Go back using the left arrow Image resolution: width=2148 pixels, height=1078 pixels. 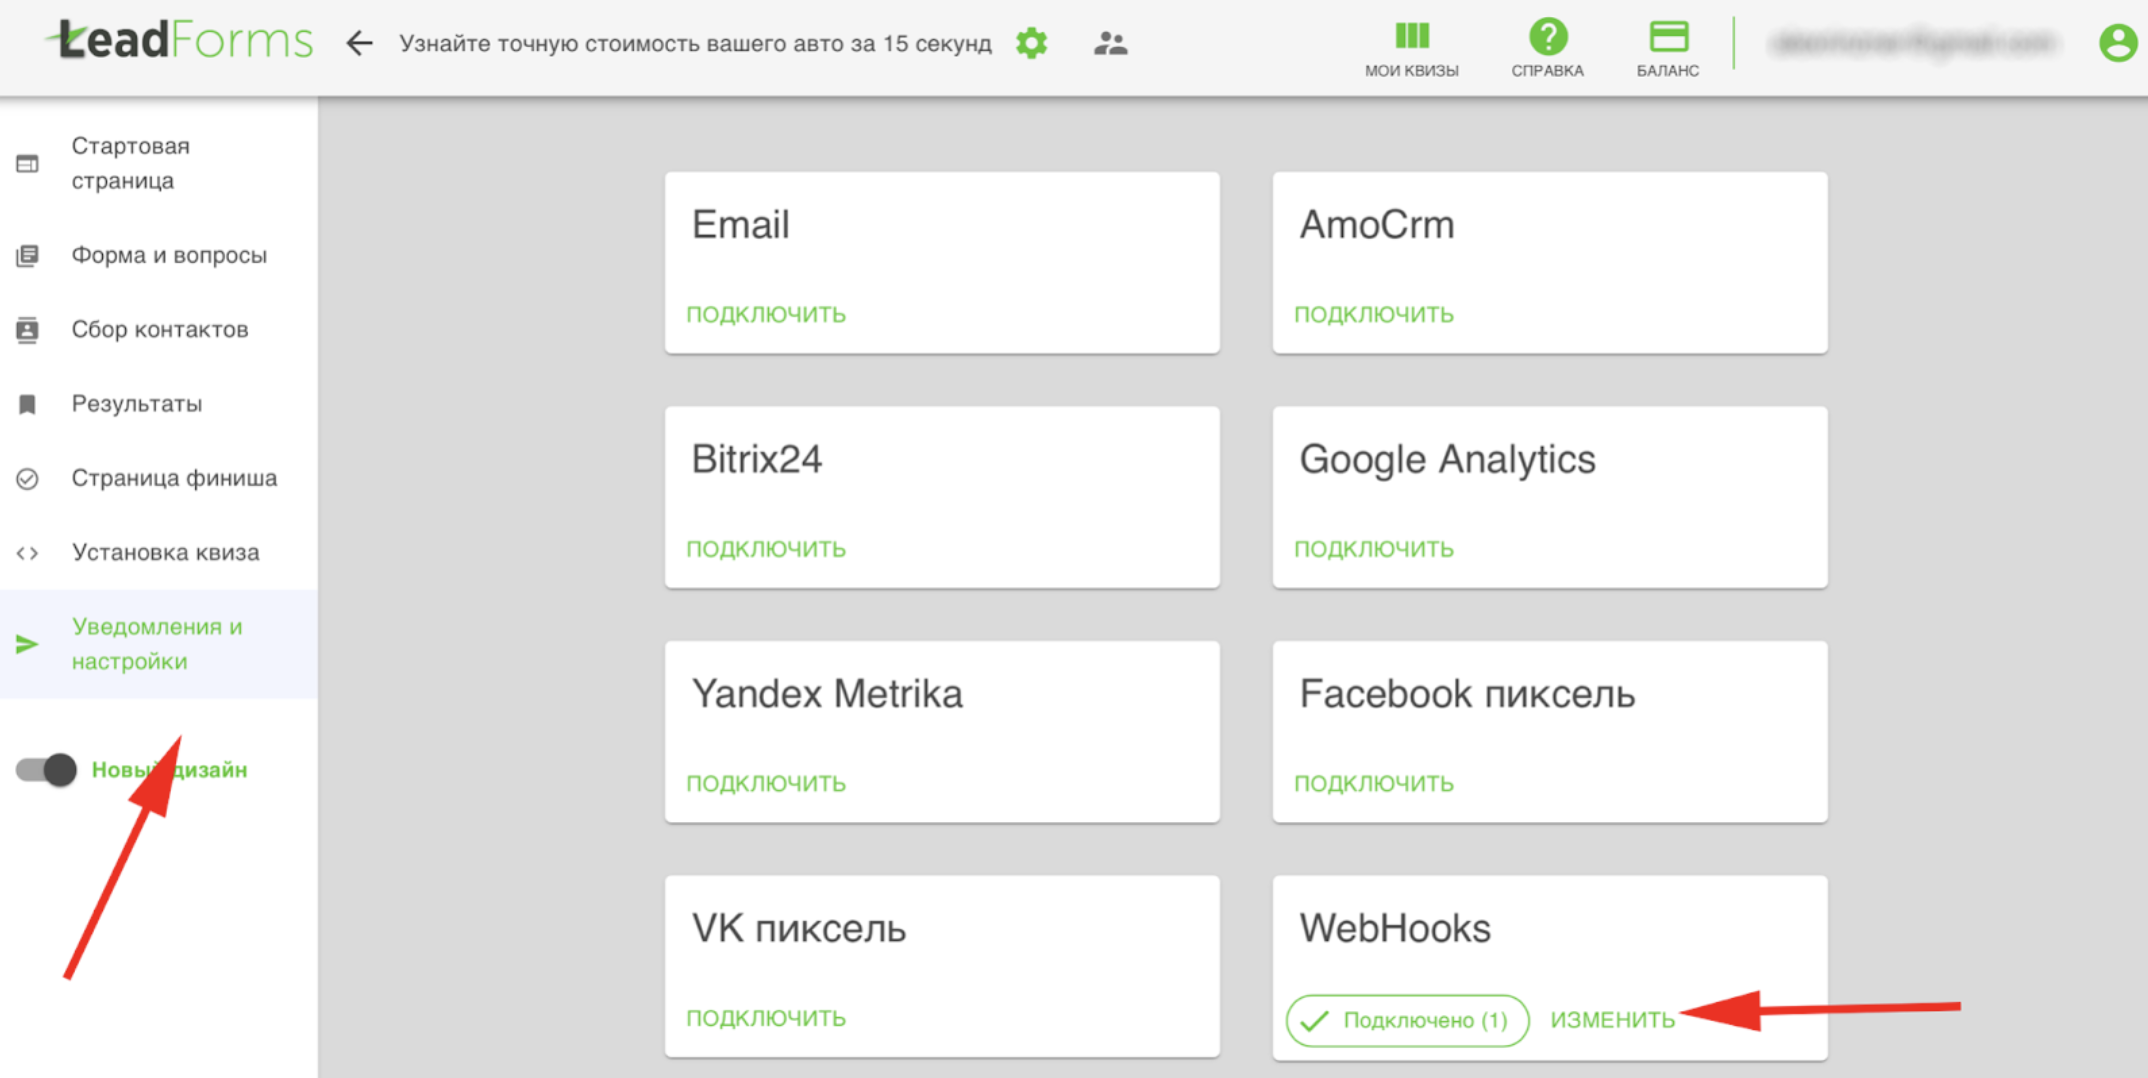coord(359,44)
